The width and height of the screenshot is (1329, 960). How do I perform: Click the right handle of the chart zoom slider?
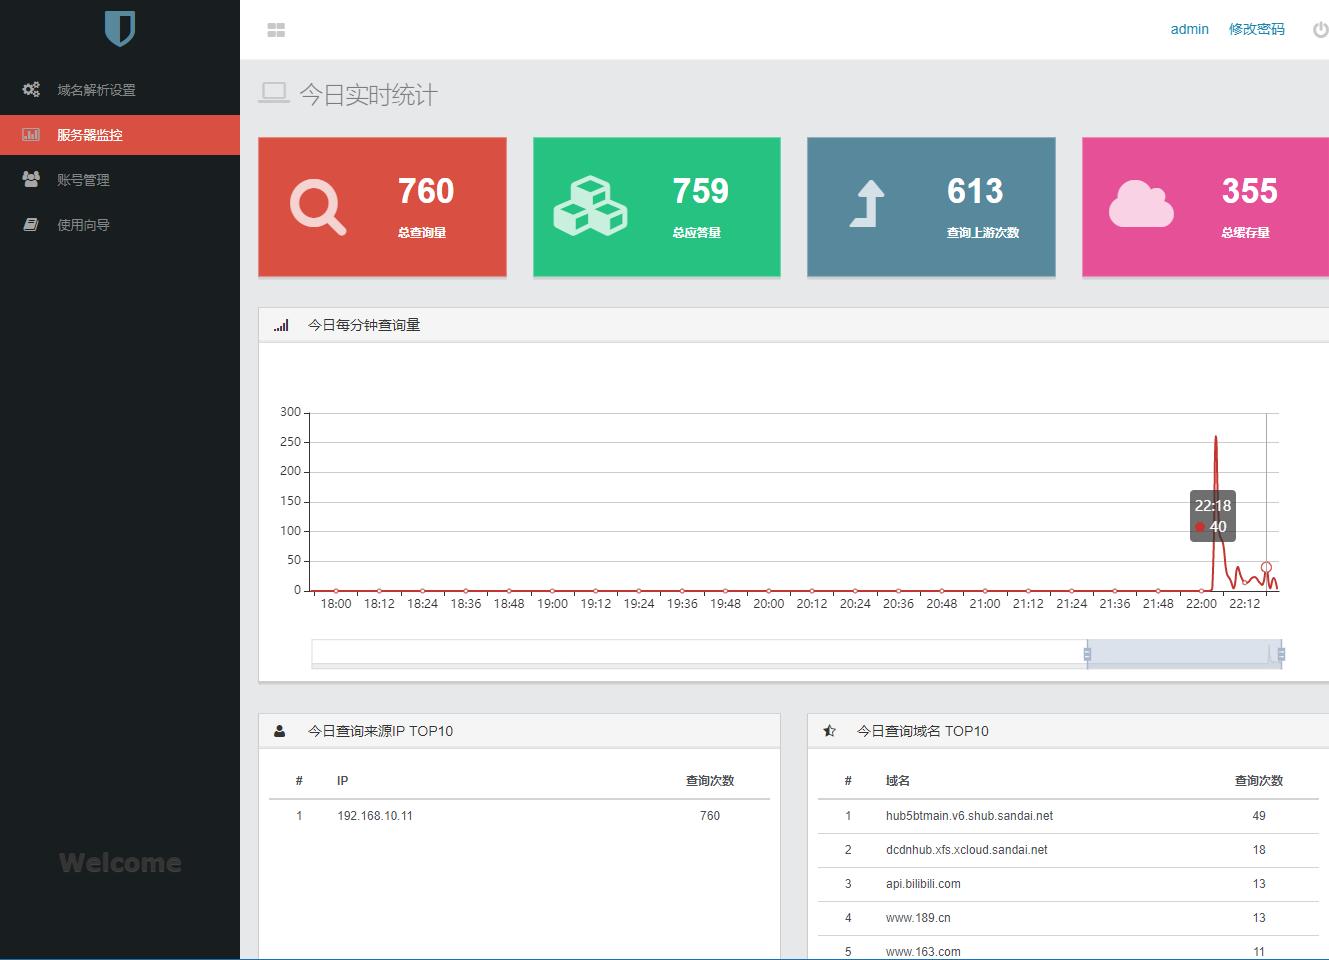(x=1281, y=654)
